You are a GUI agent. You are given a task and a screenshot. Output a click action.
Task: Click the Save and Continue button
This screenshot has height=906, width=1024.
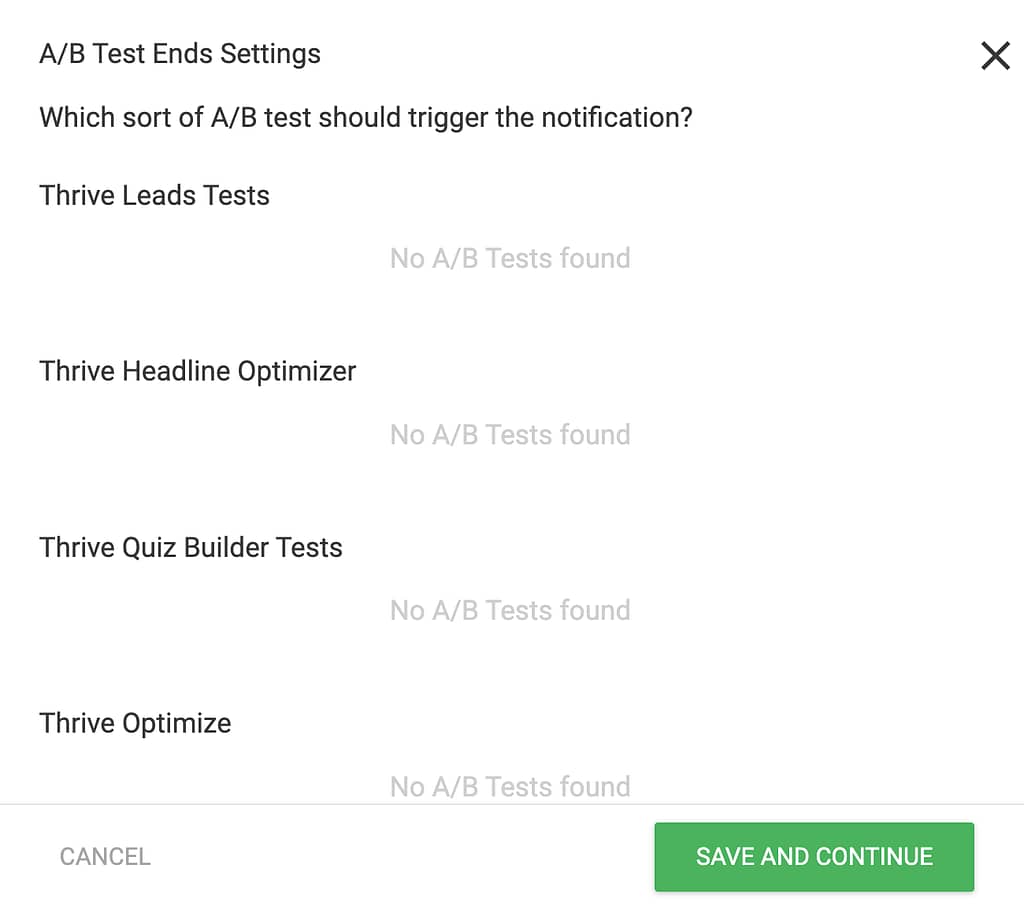click(x=814, y=856)
